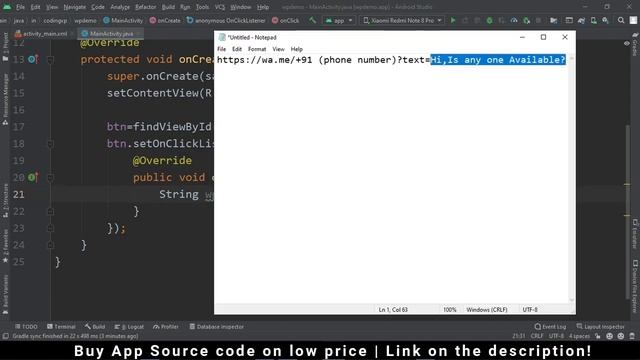Open the Refactor menu in Android Studio
This screenshot has width=640, height=360.
145,7
